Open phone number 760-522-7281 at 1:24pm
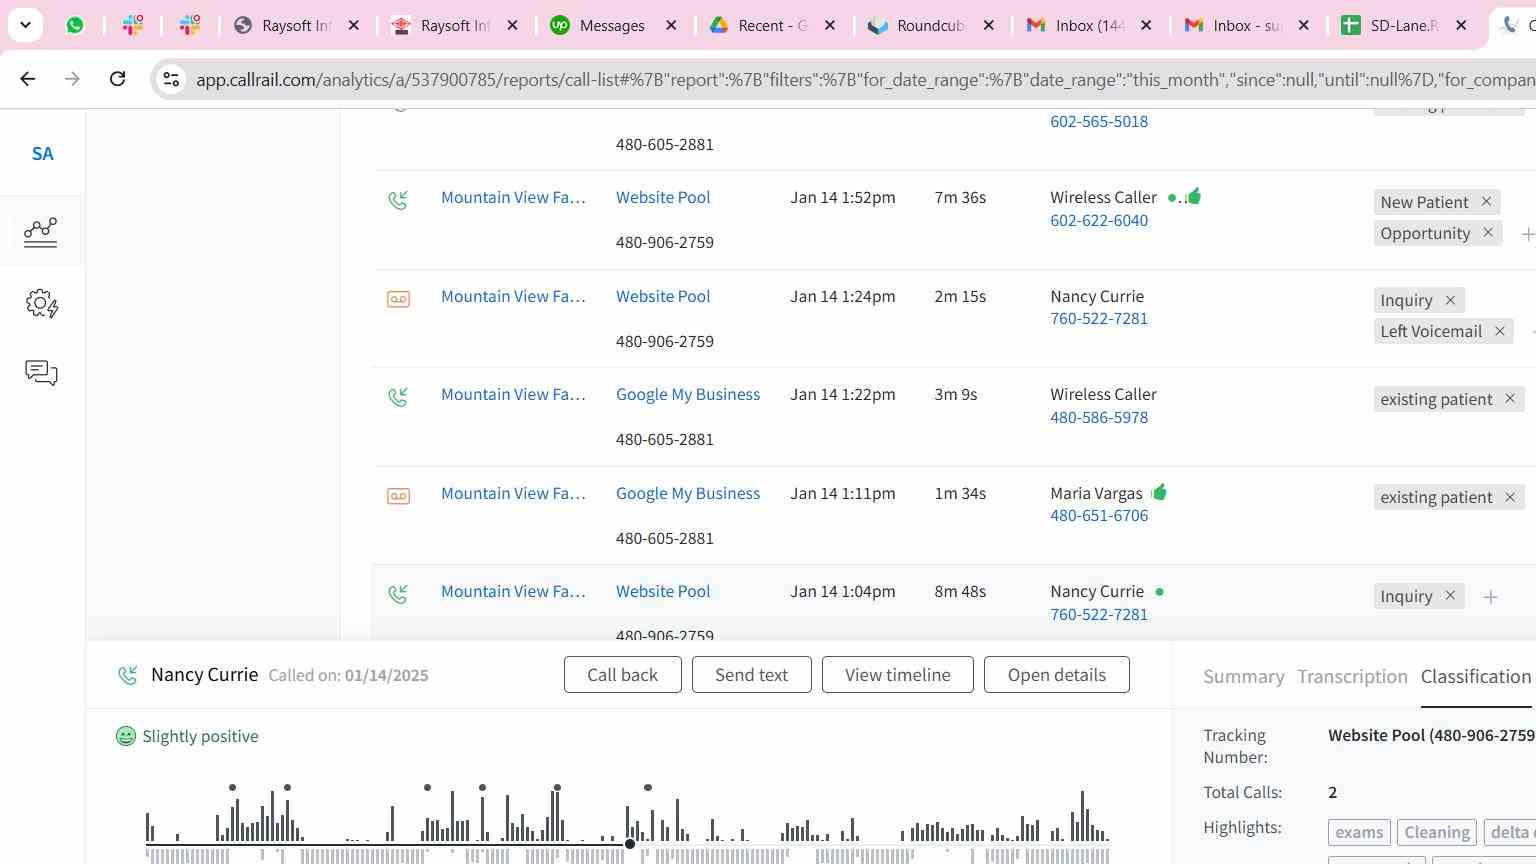This screenshot has height=864, width=1536. coord(1099,318)
